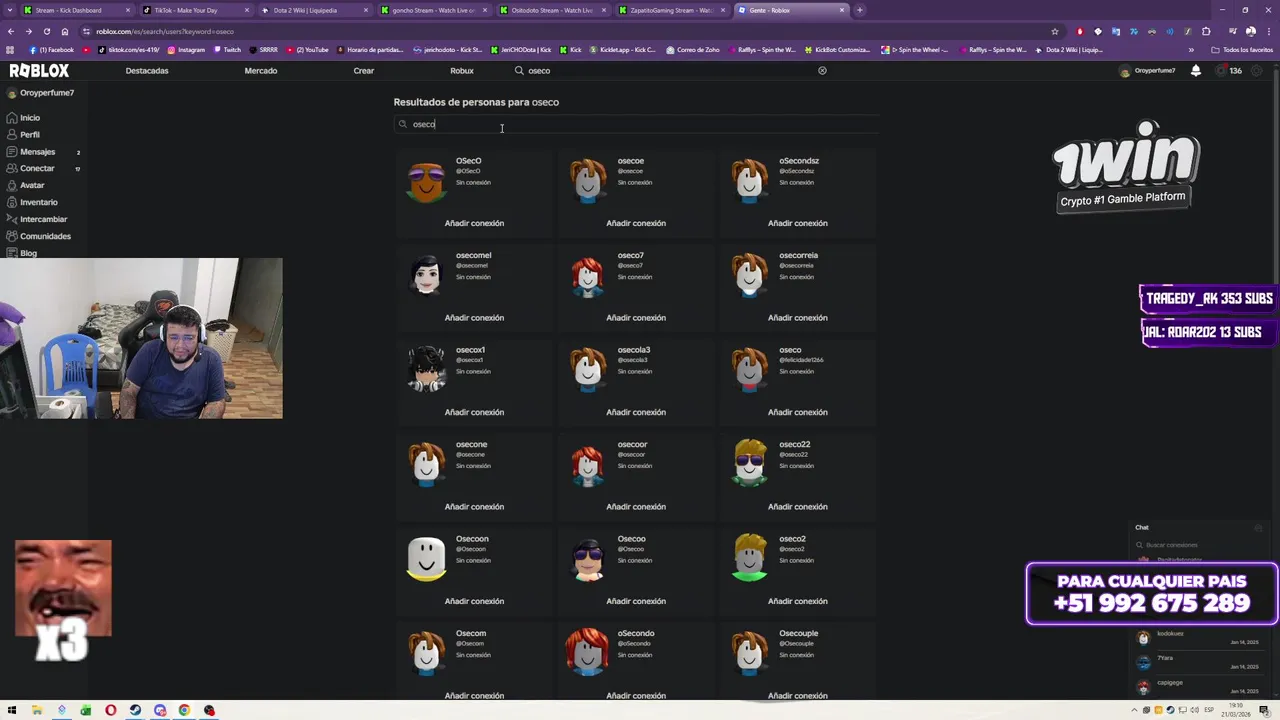Open the Comunidades sidebar icon
Image resolution: width=1280 pixels, height=720 pixels.
12,236
